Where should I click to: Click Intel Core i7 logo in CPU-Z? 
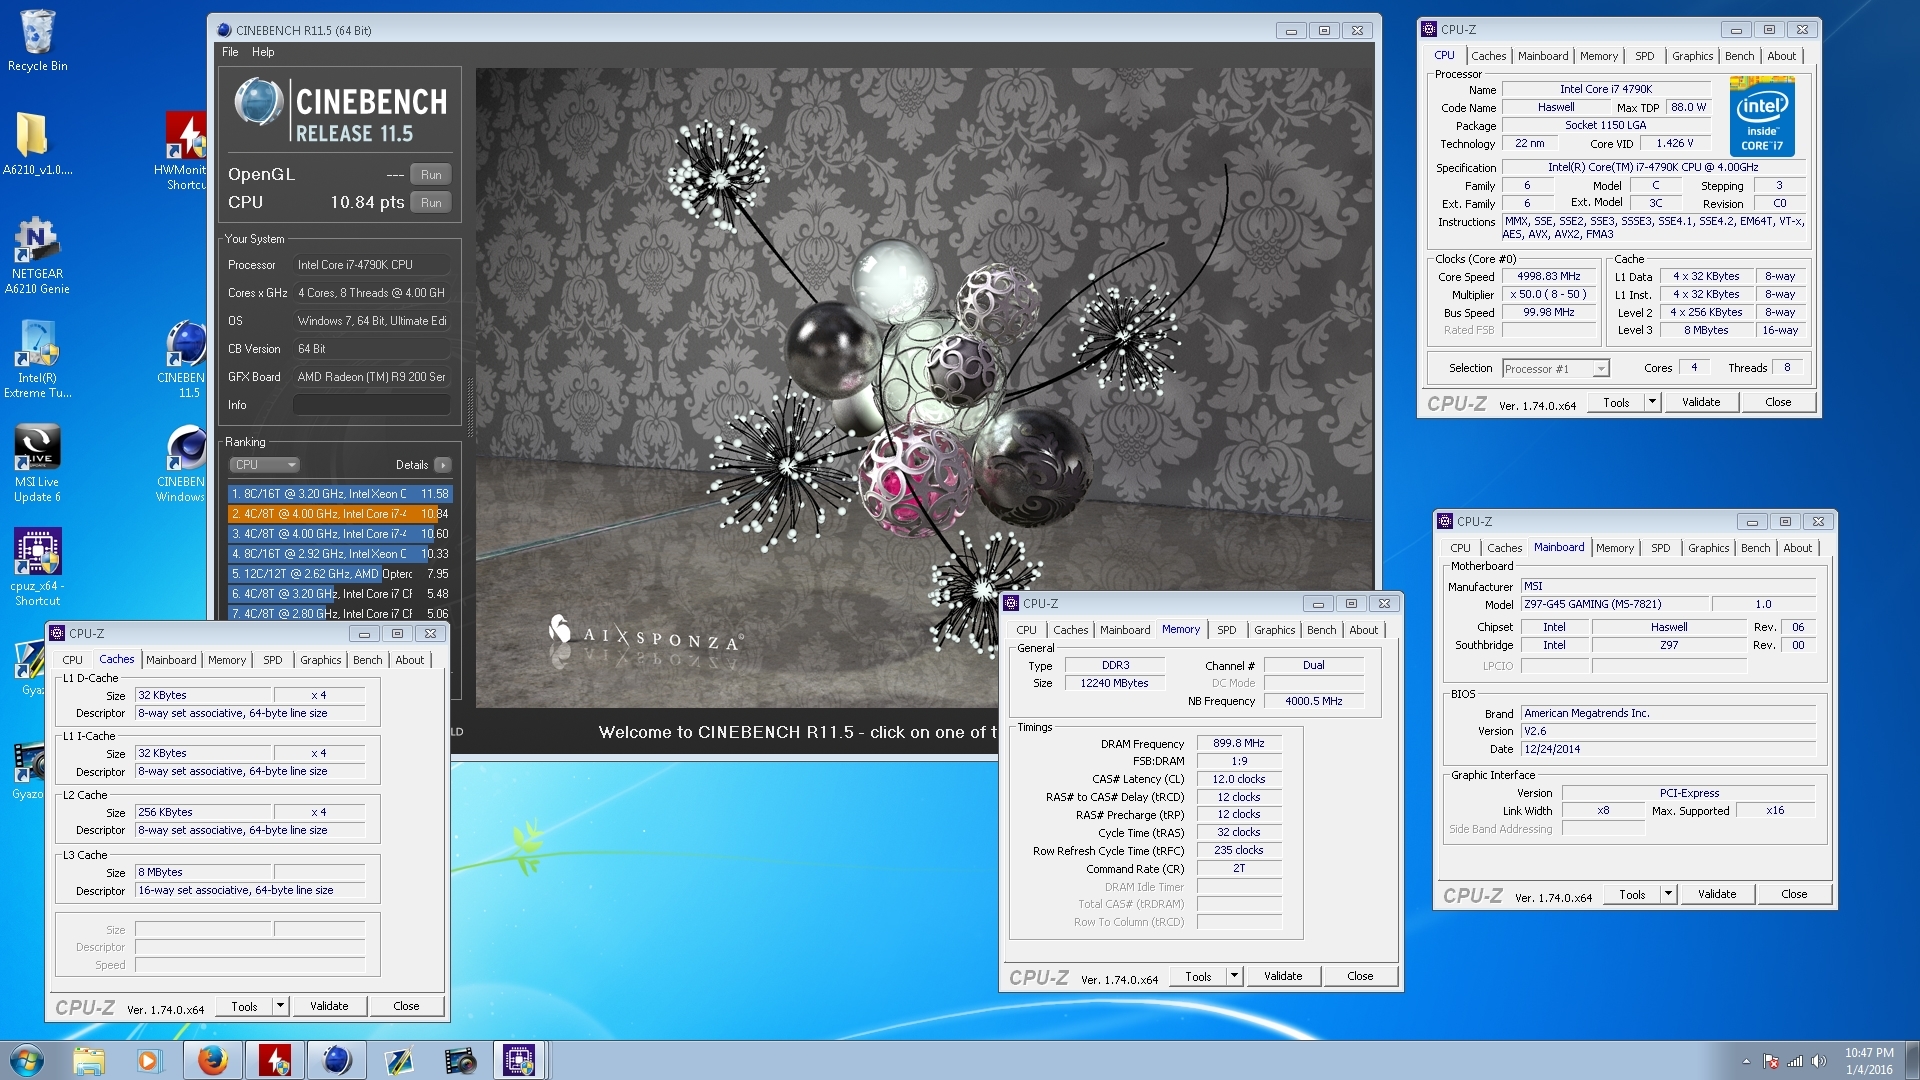[x=1762, y=116]
